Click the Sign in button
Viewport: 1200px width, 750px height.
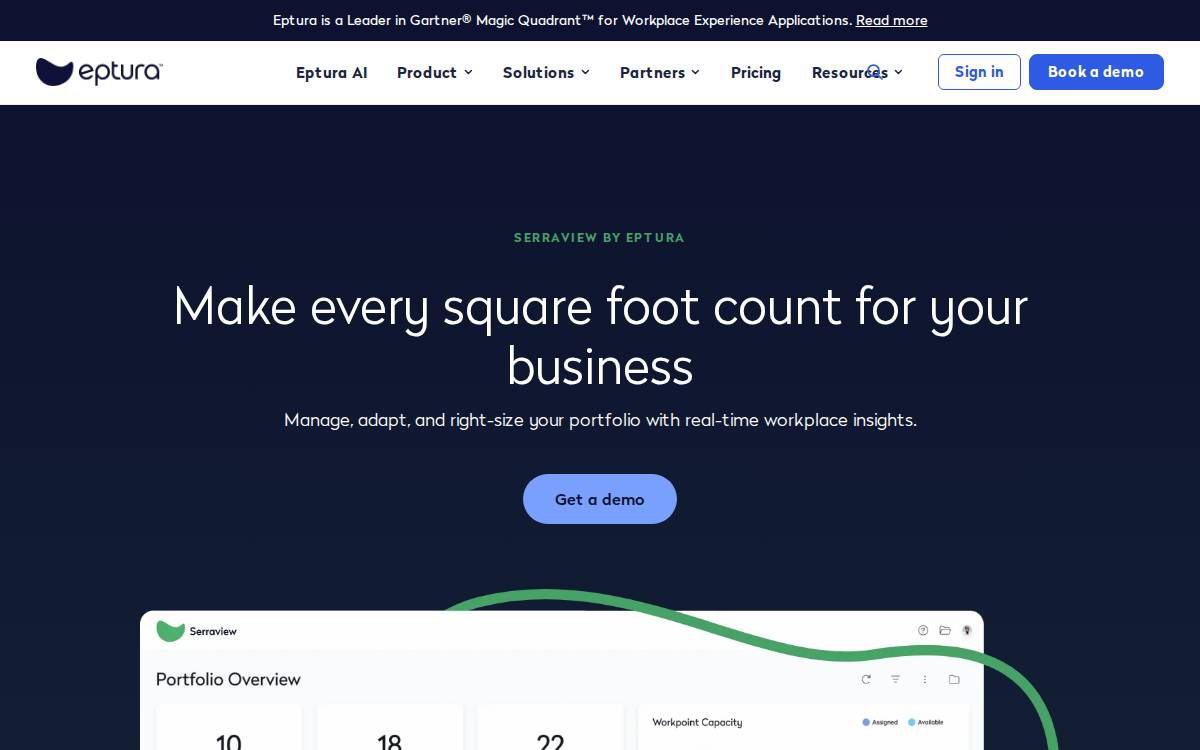click(979, 72)
